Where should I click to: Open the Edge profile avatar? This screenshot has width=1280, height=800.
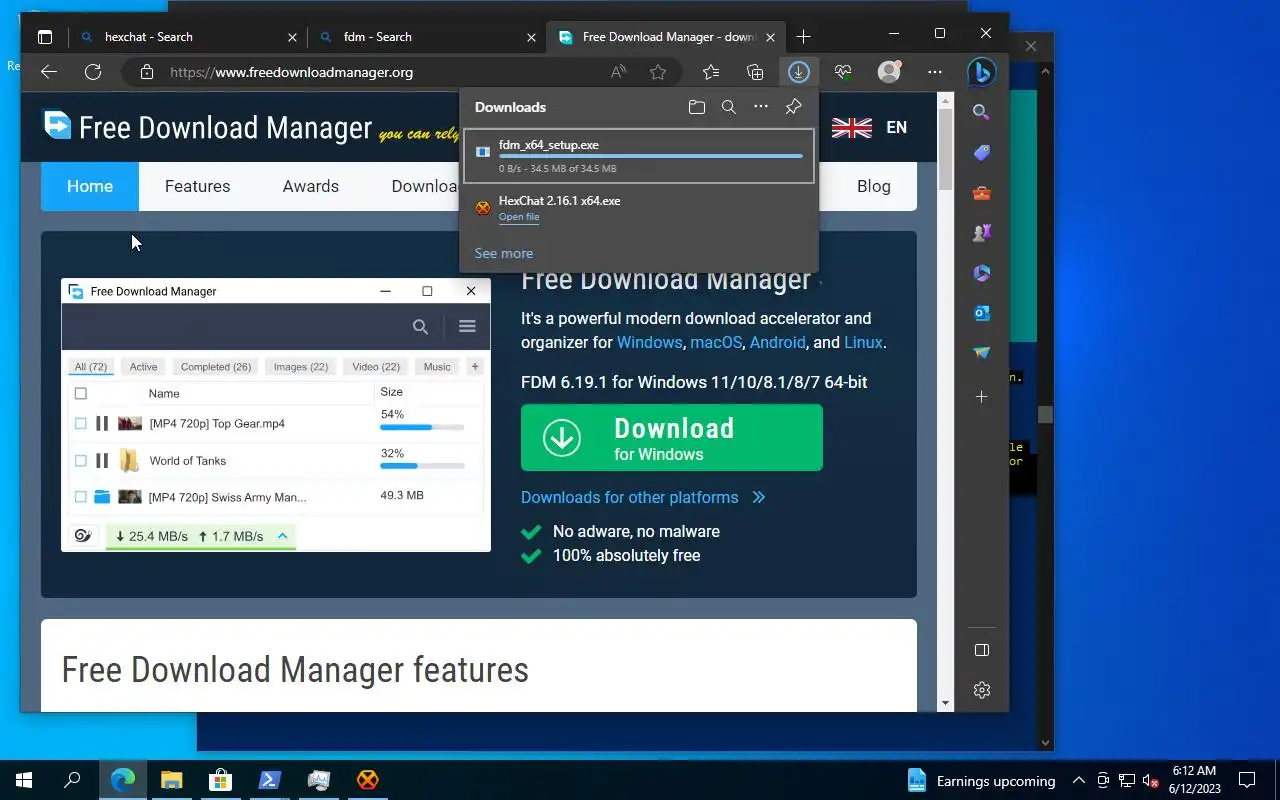tap(889, 72)
